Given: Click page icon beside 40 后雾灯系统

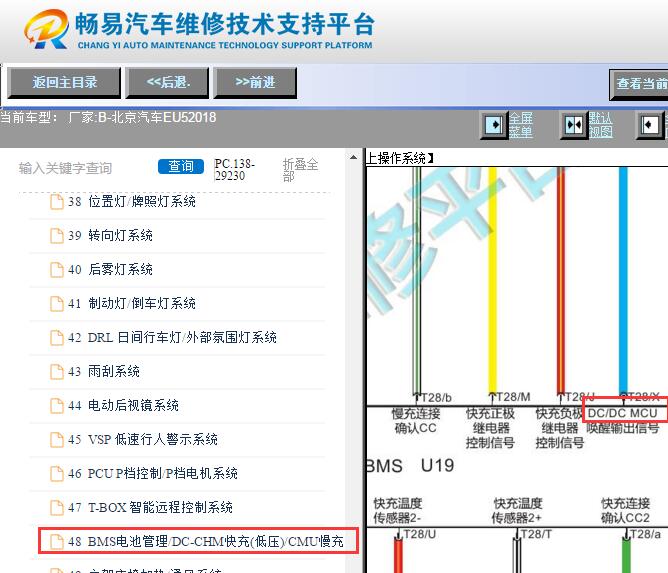Looking at the screenshot, I should (57, 269).
